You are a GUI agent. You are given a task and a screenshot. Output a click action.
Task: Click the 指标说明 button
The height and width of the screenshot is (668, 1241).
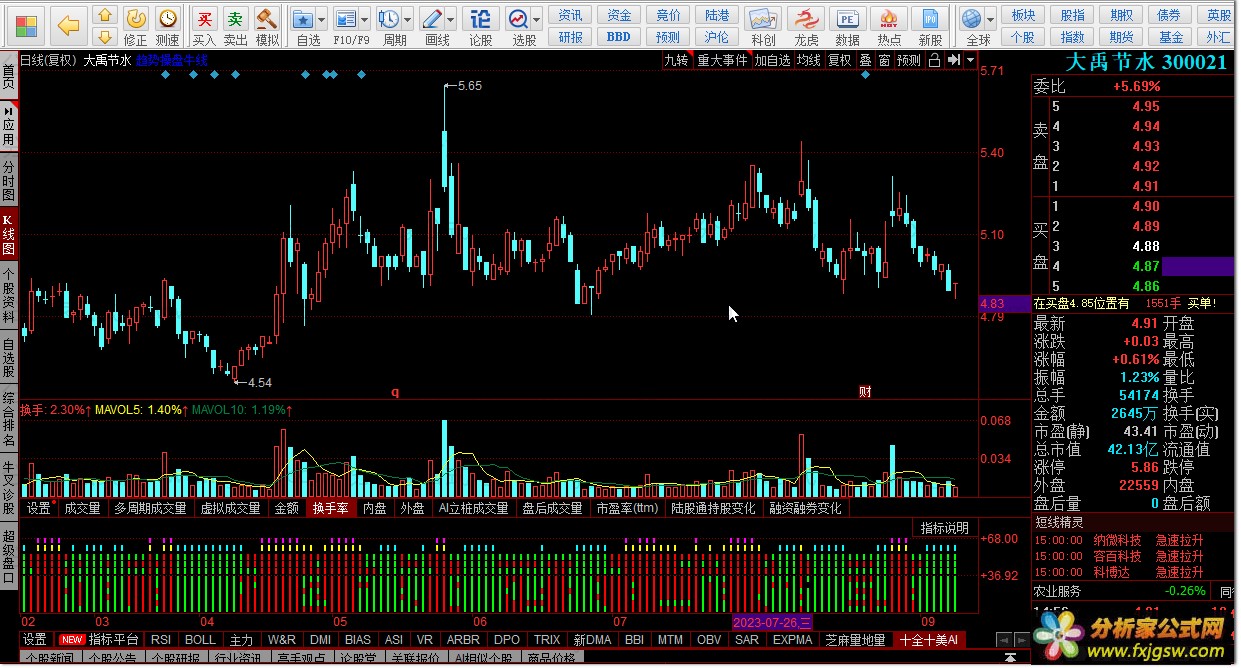[944, 528]
